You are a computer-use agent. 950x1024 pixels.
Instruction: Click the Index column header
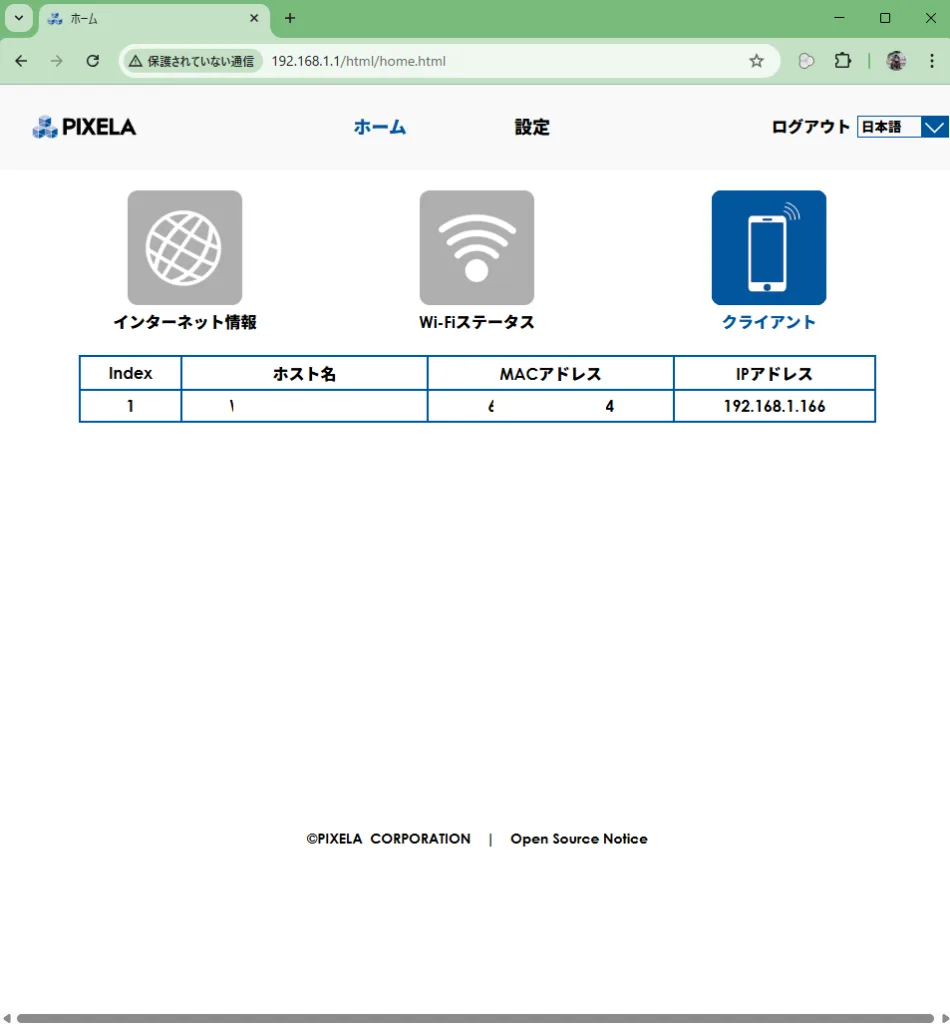tap(130, 374)
